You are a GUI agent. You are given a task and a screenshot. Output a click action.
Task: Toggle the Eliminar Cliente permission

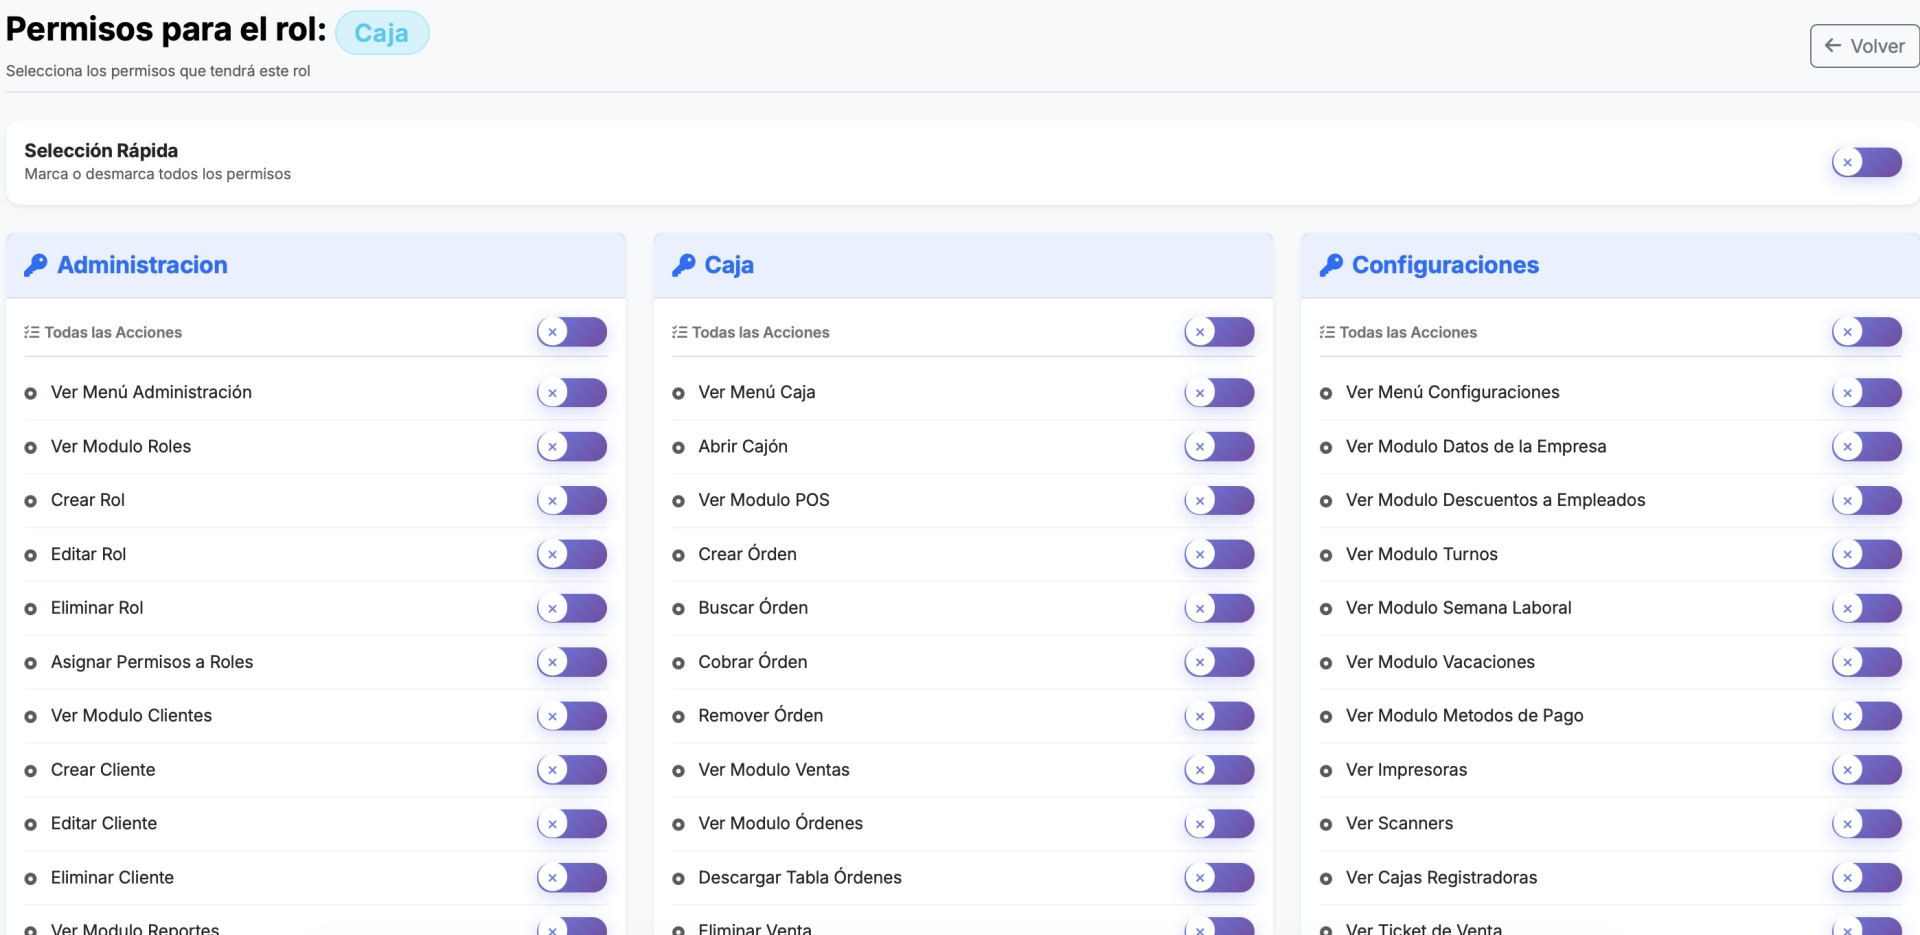tap(572, 877)
